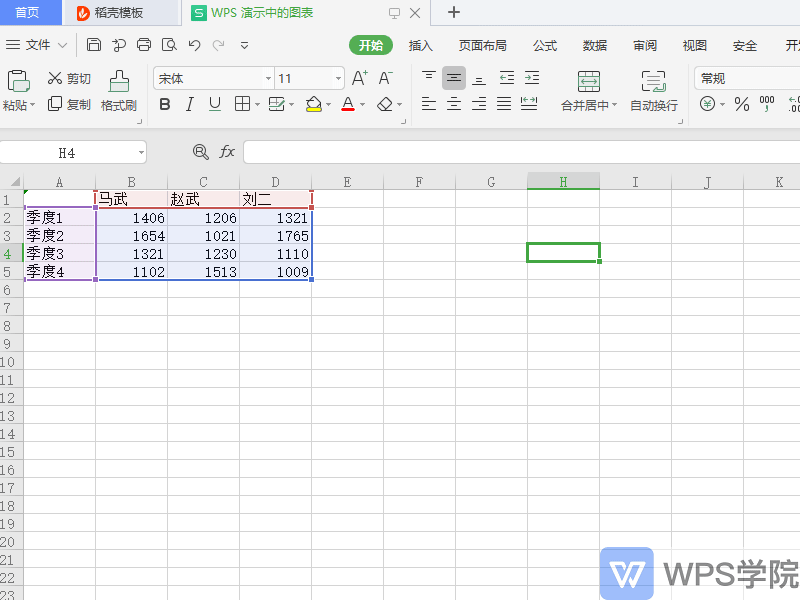Open font color dropdown arrow
Screen dimensions: 800x600
pyautogui.click(x=362, y=105)
